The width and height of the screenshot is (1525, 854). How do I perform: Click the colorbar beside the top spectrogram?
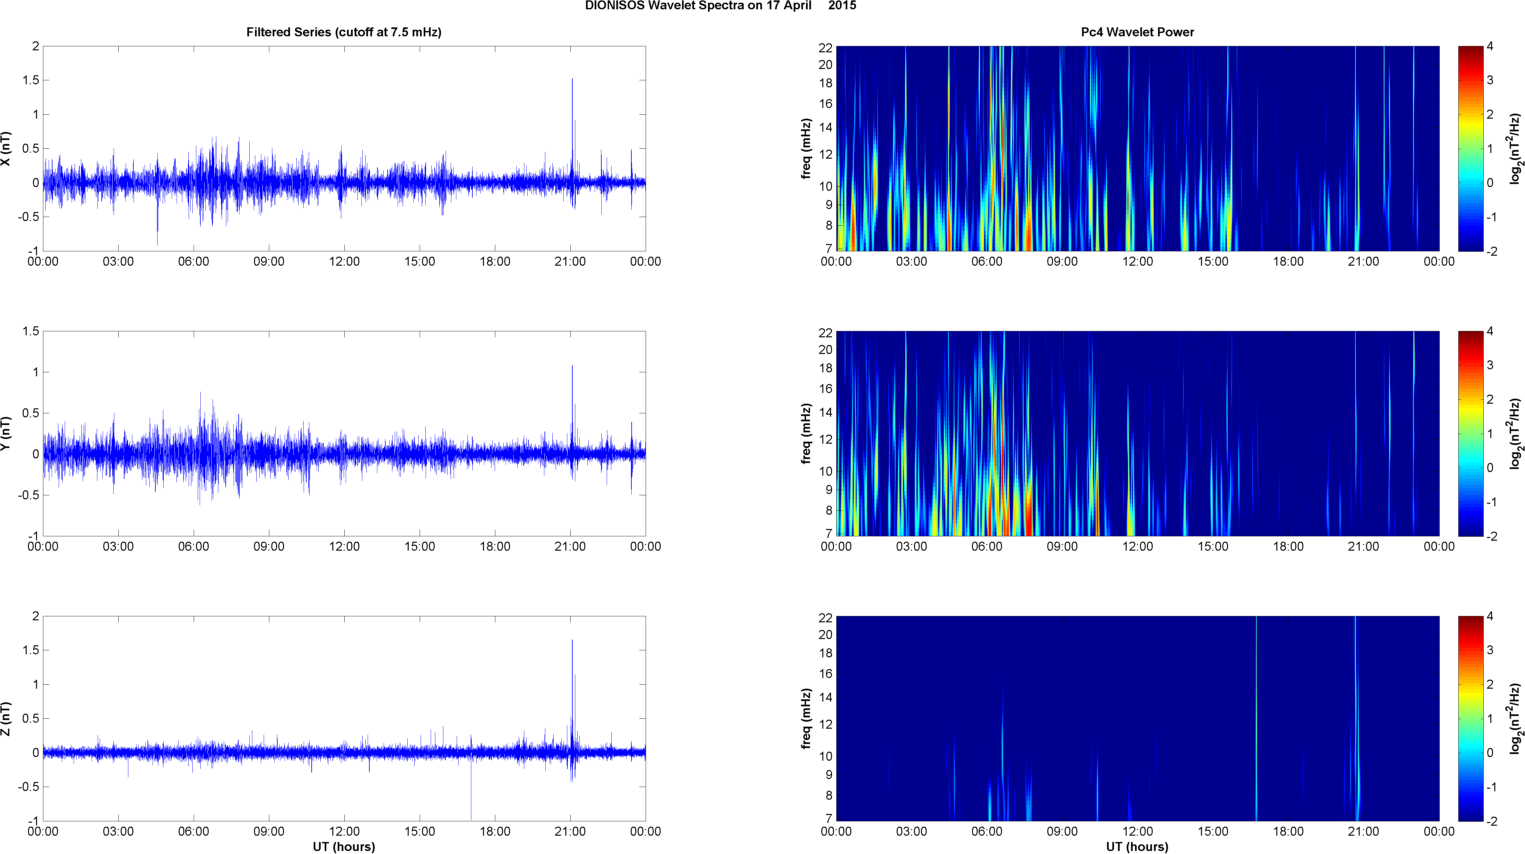(x=1470, y=148)
